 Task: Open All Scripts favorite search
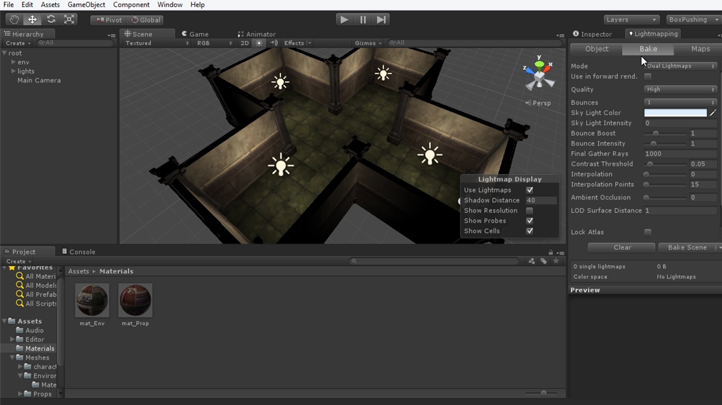tap(36, 304)
